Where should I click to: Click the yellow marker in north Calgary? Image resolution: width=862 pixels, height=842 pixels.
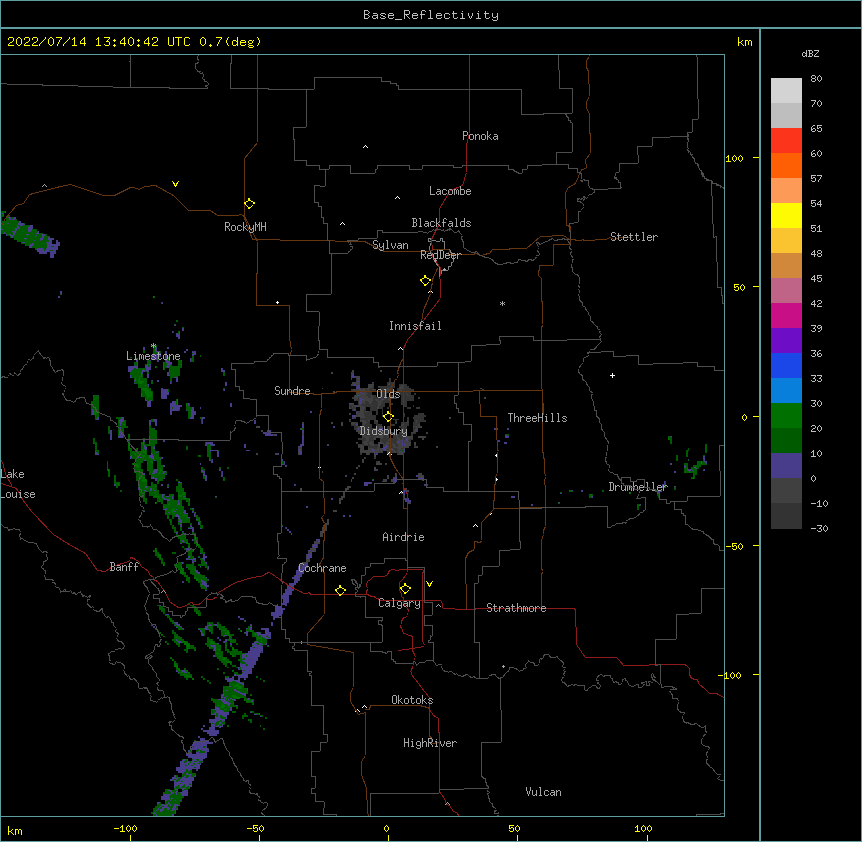tap(405, 589)
